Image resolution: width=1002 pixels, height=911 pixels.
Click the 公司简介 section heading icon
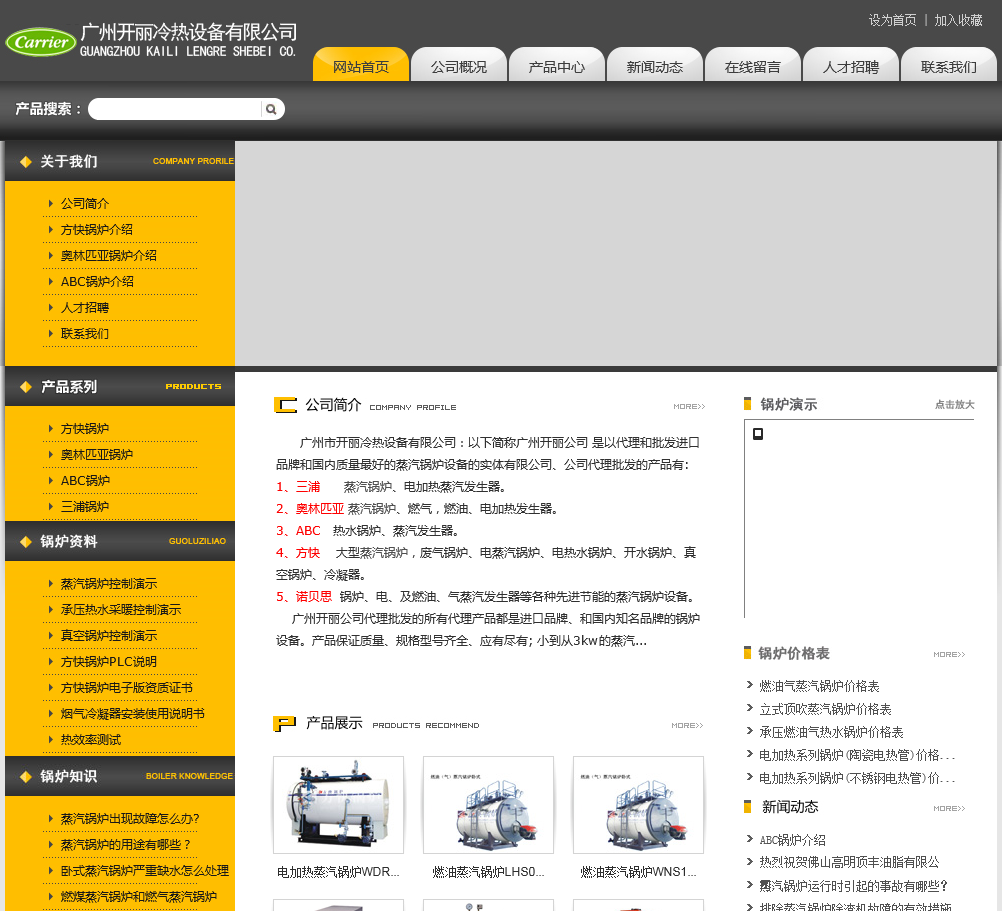click(285, 405)
